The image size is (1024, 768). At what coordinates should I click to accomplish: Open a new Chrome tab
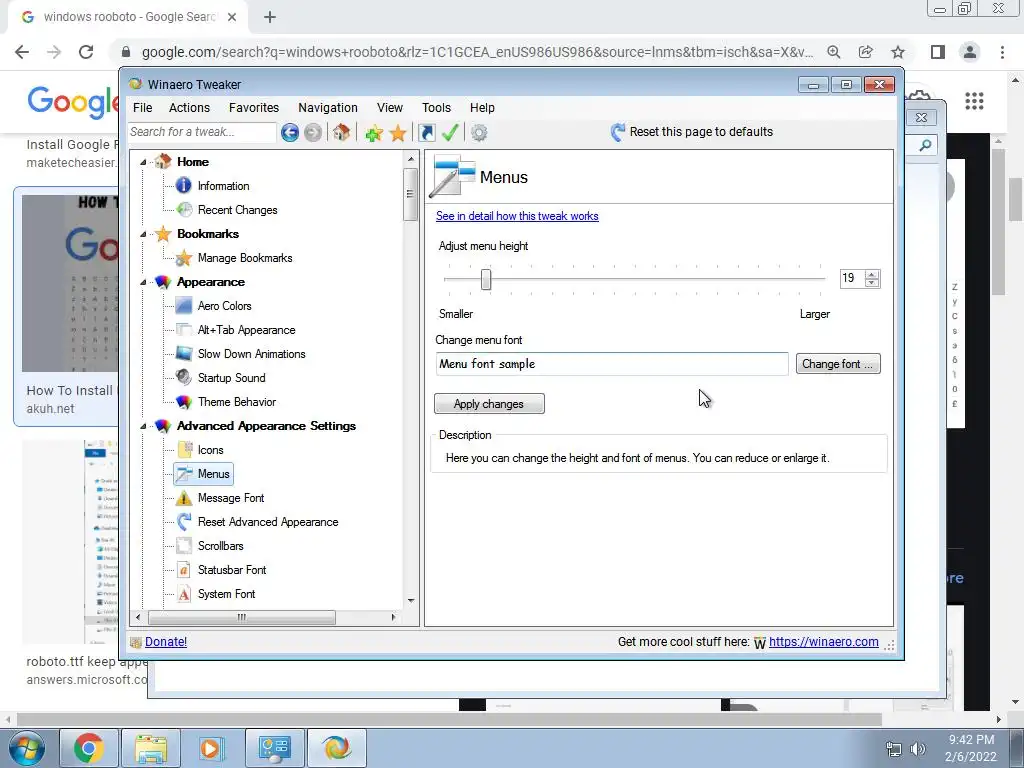pyautogui.click(x=270, y=18)
